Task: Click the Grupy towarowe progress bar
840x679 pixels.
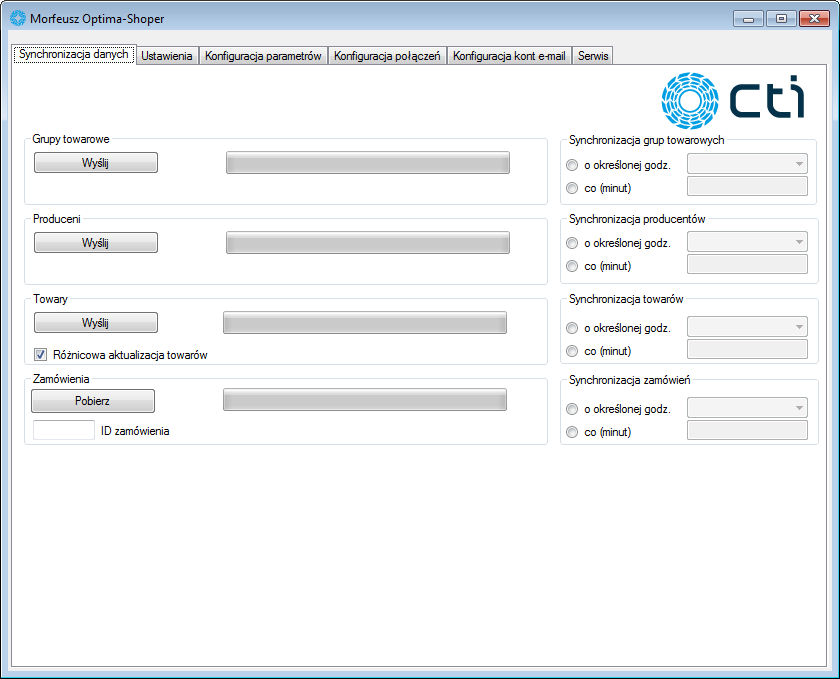Action: point(368,163)
